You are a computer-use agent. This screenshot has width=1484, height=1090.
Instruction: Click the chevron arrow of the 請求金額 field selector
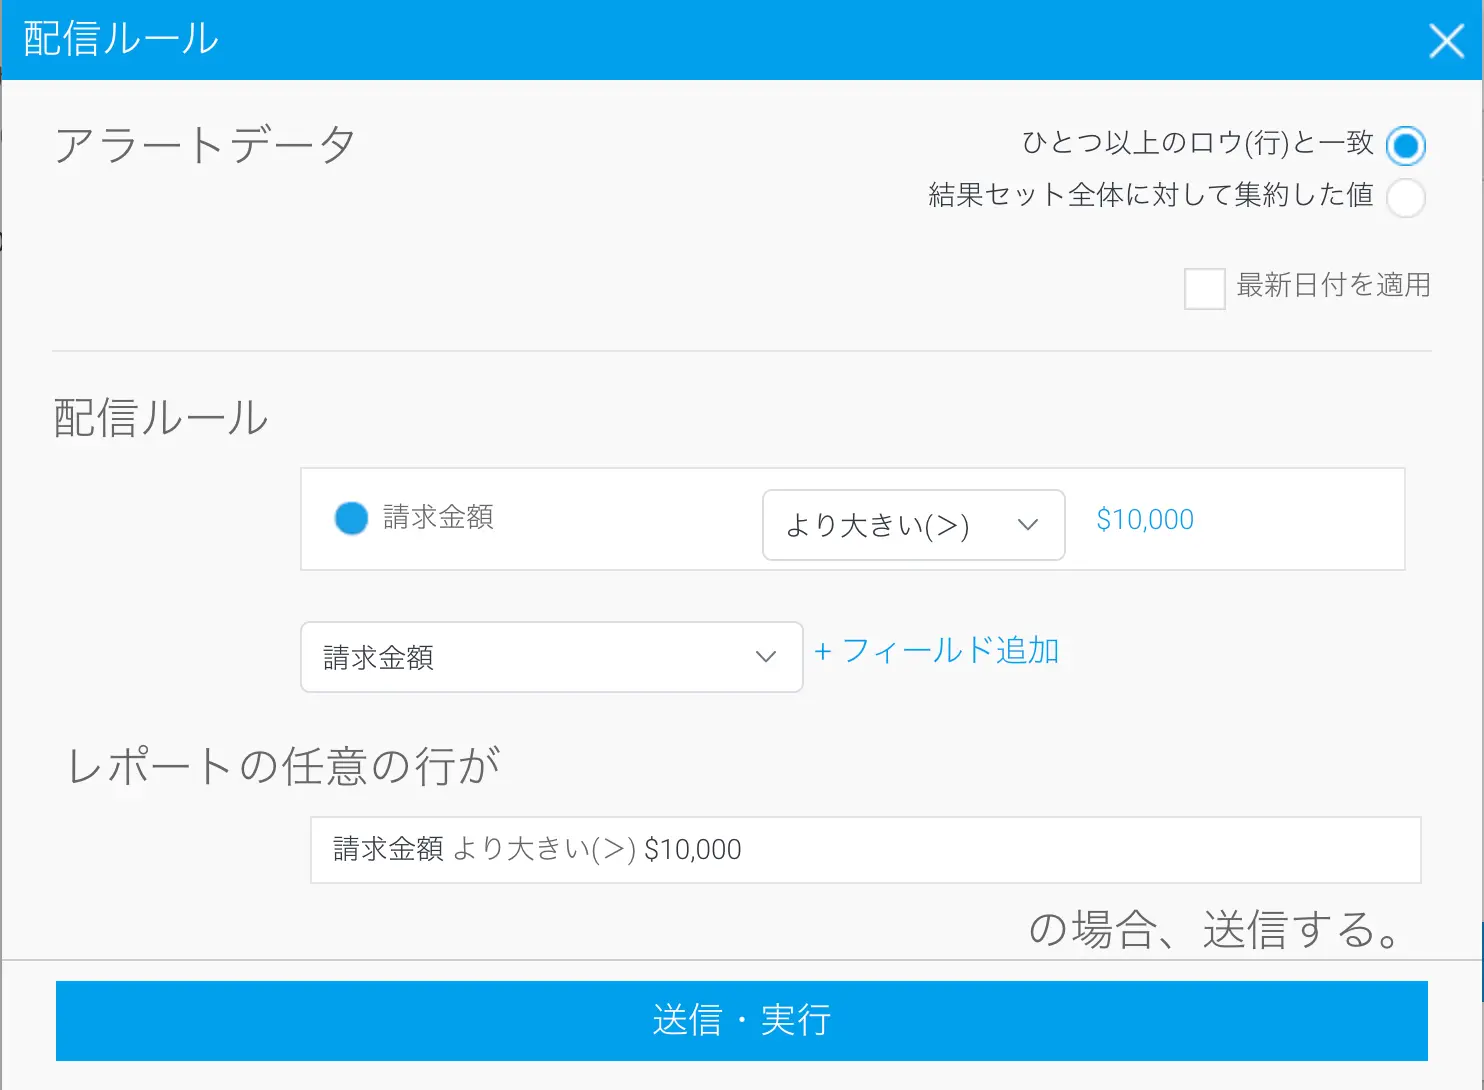[766, 657]
